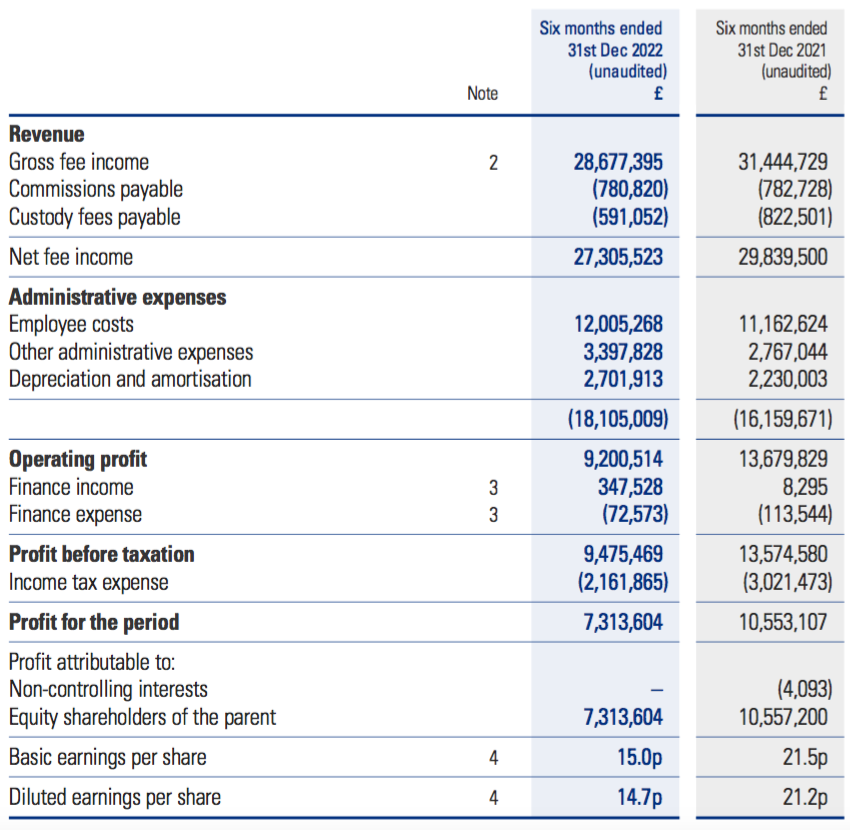Click finance income value 347,528
This screenshot has width=850, height=830.
(x=630, y=487)
